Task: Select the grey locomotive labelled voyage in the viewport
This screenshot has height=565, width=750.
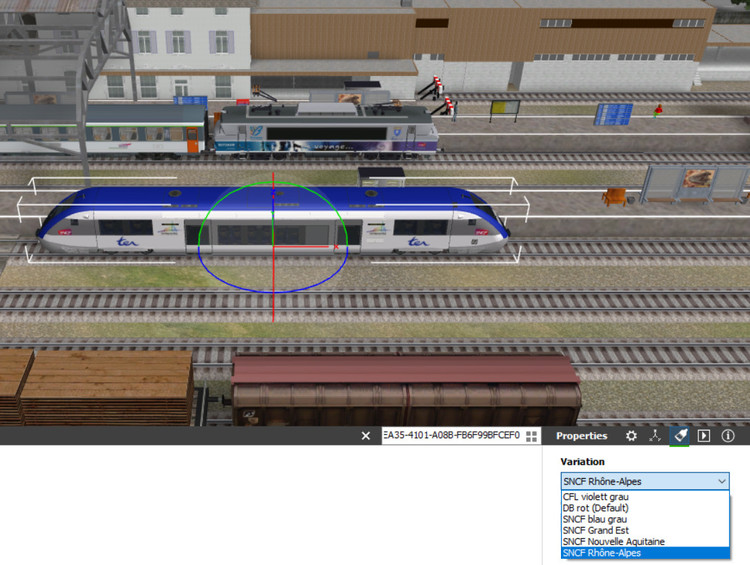Action: coord(325,130)
